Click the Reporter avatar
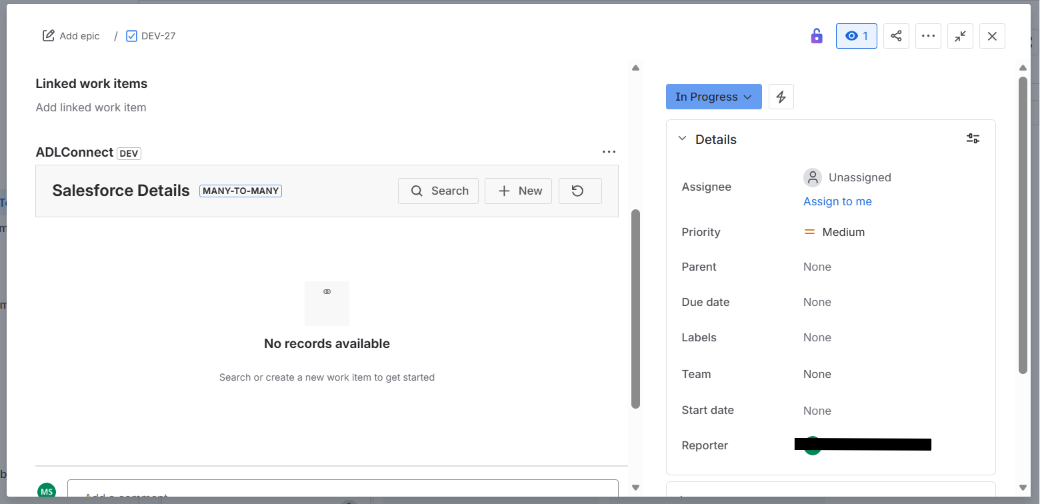 pos(812,445)
